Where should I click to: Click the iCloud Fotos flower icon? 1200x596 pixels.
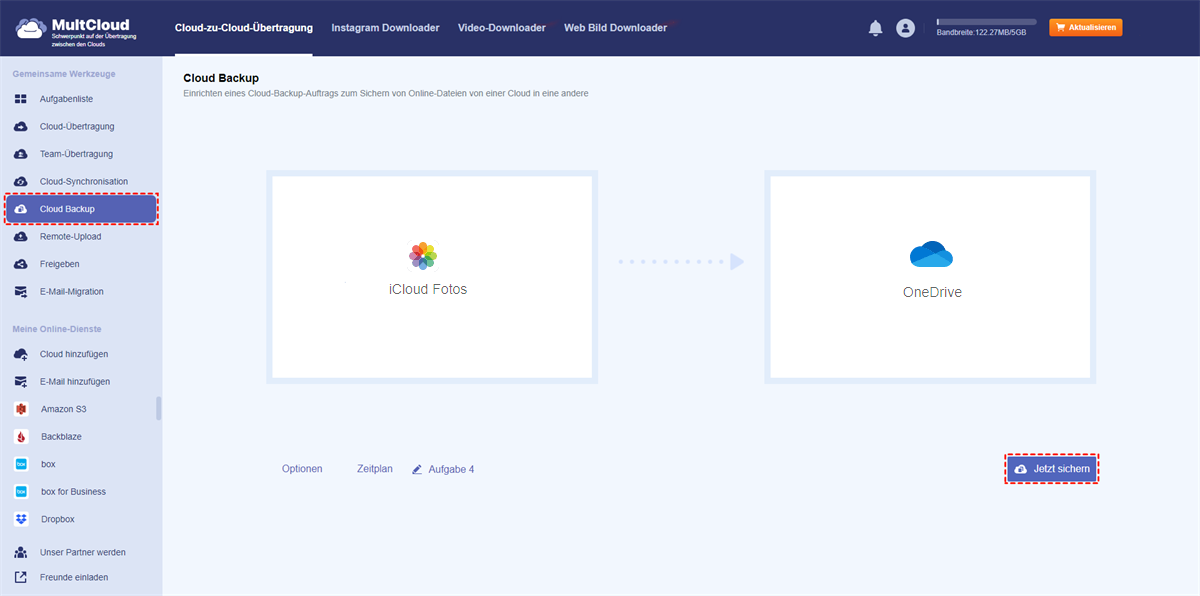423,256
